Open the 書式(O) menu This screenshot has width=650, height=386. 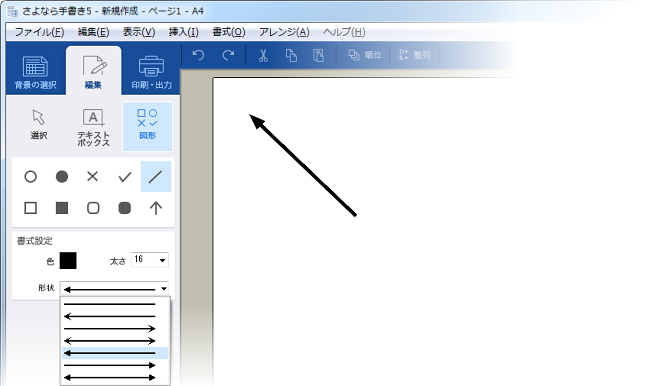click(x=229, y=32)
